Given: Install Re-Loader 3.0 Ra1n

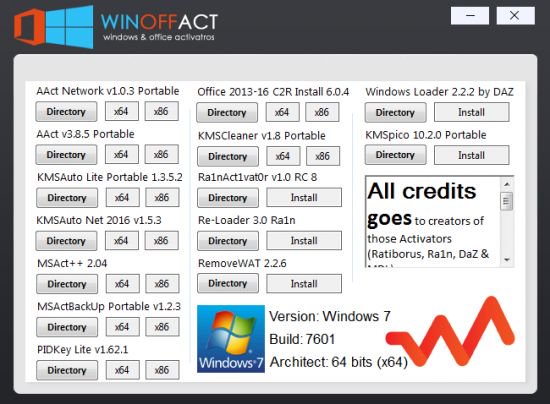Looking at the screenshot, I should coord(304,241).
